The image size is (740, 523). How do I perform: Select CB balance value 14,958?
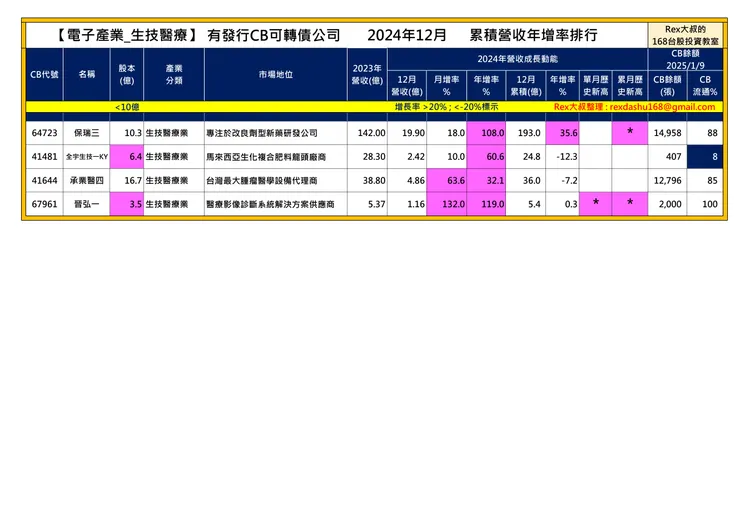[667, 133]
